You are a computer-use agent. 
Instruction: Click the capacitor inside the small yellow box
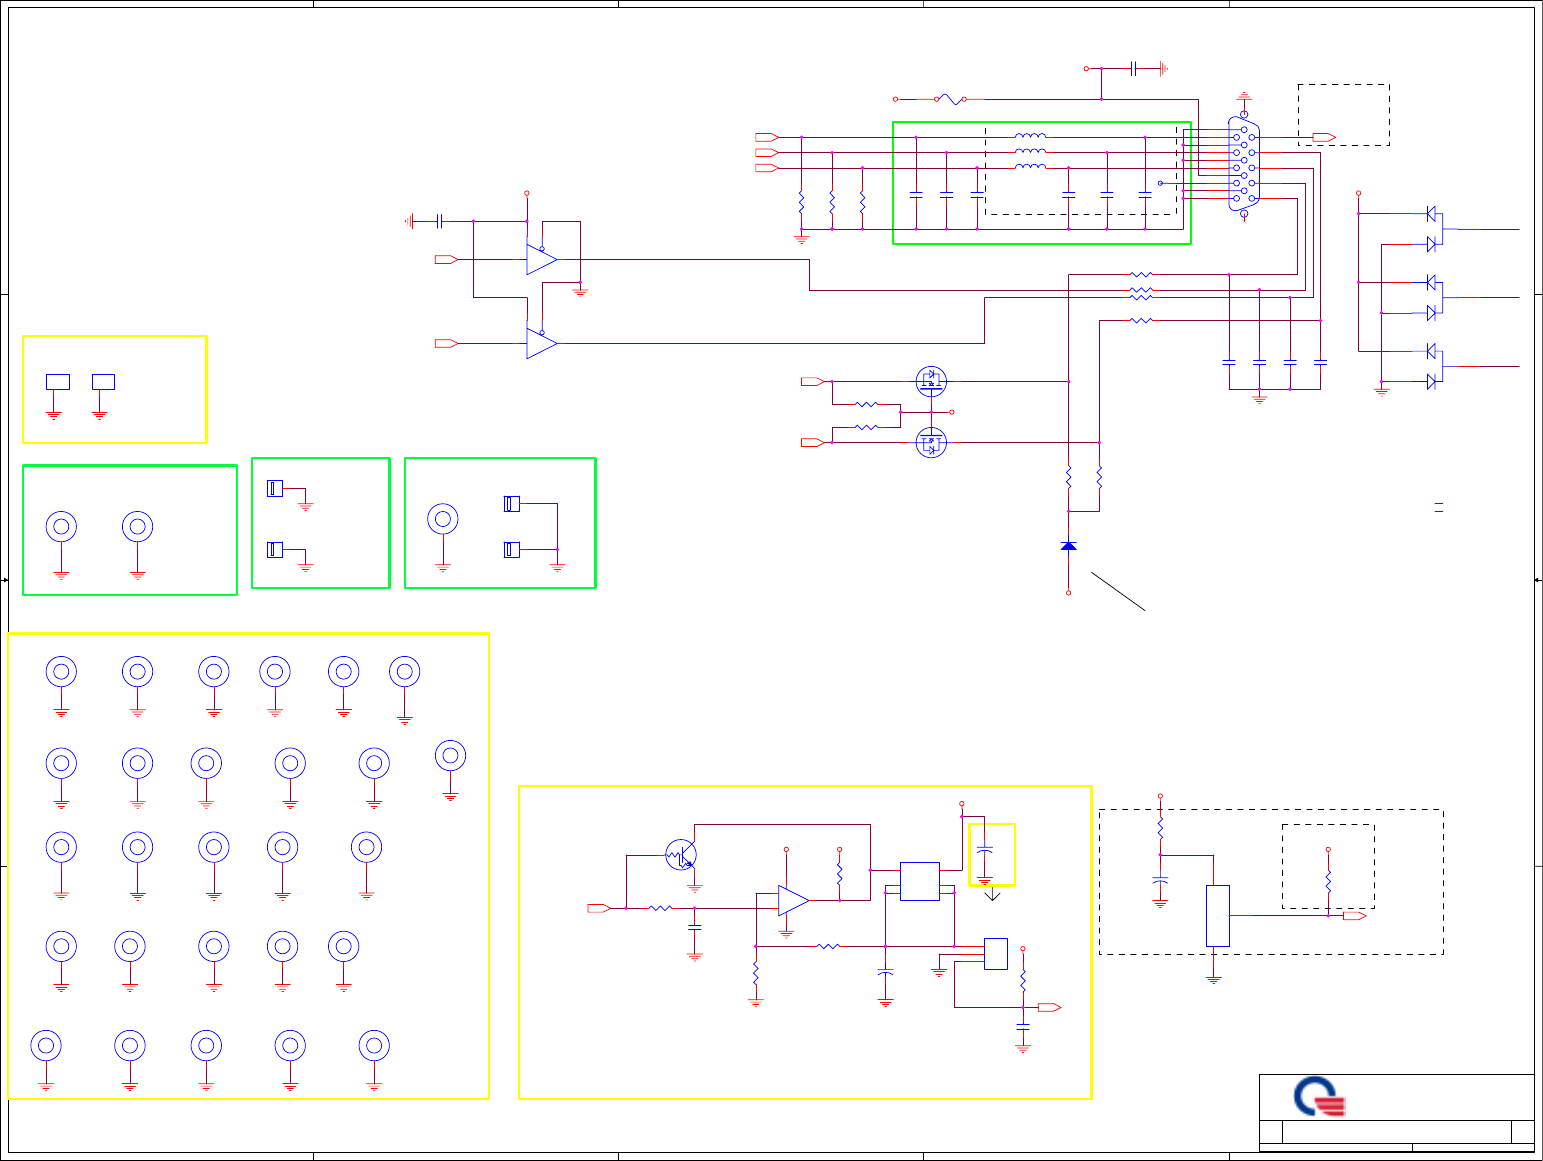pos(984,849)
